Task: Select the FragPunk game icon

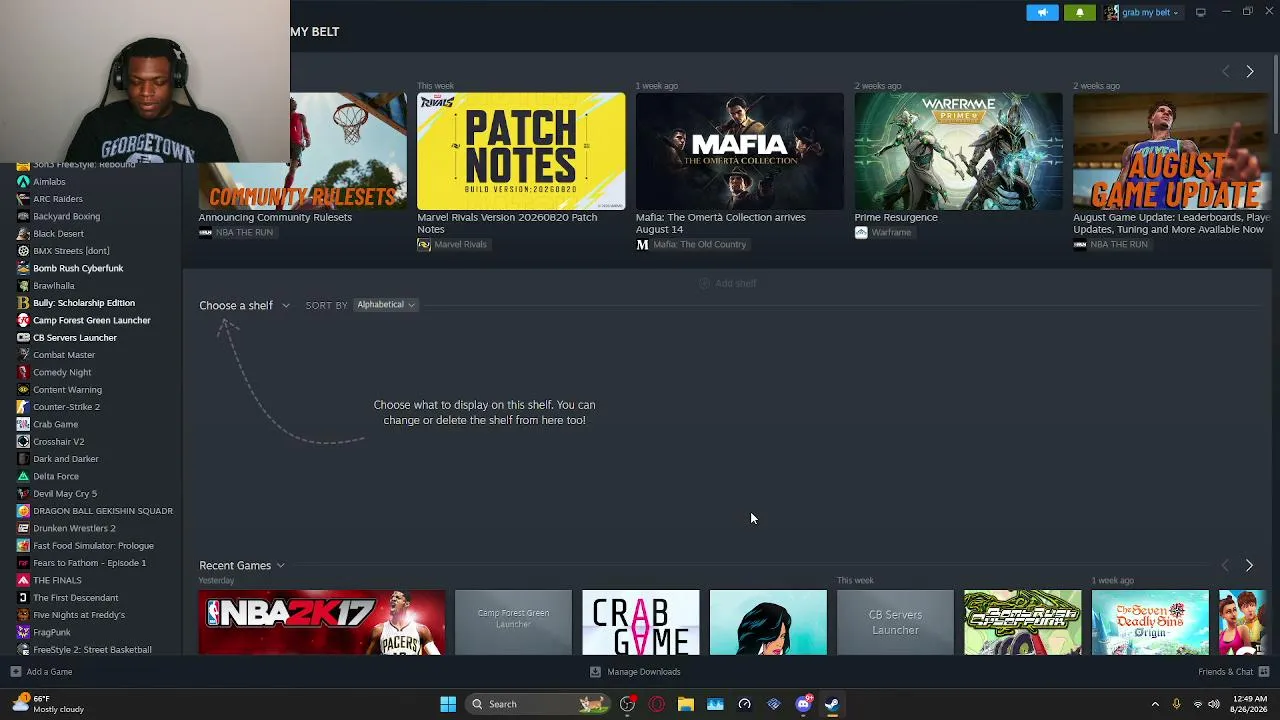Action: click(23, 632)
